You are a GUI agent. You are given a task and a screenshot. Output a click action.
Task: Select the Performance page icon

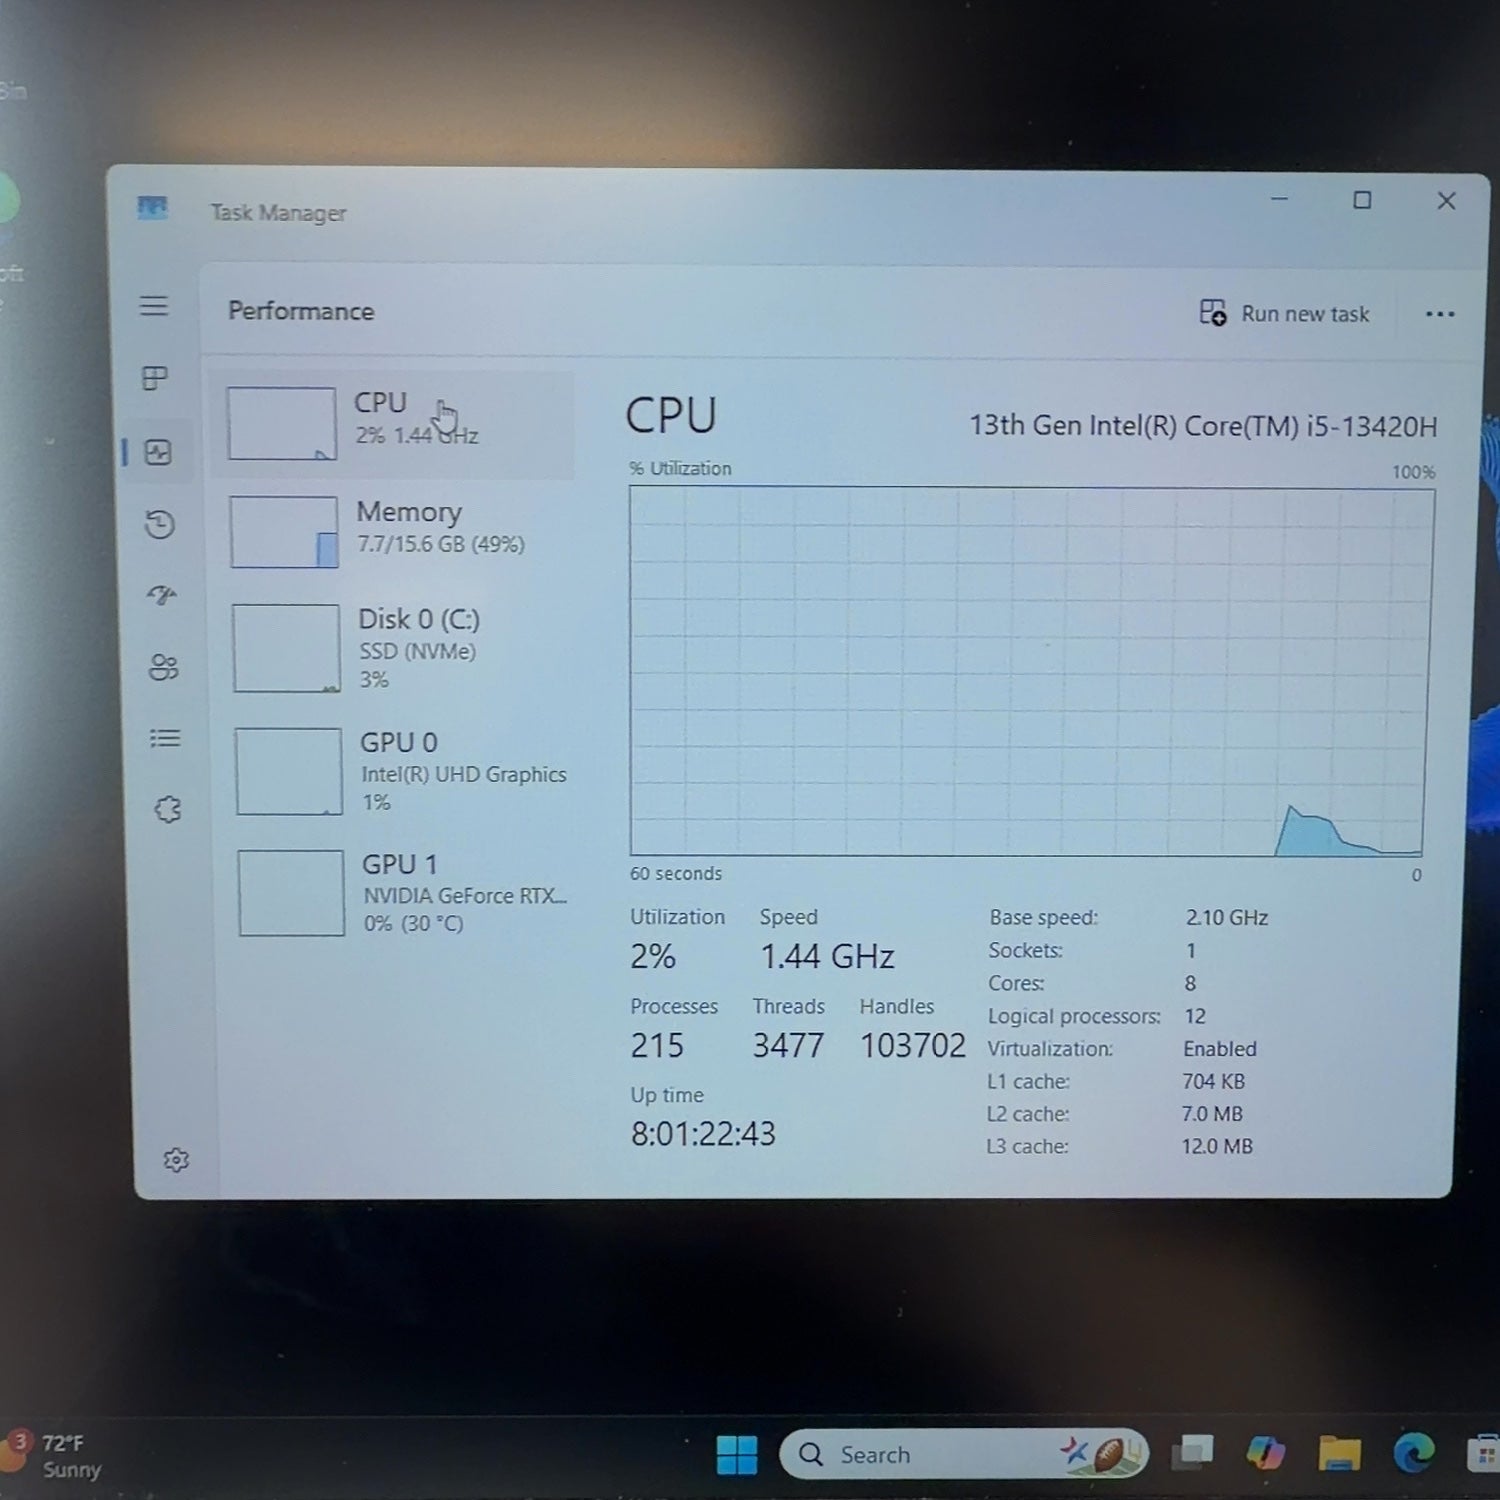(x=158, y=452)
